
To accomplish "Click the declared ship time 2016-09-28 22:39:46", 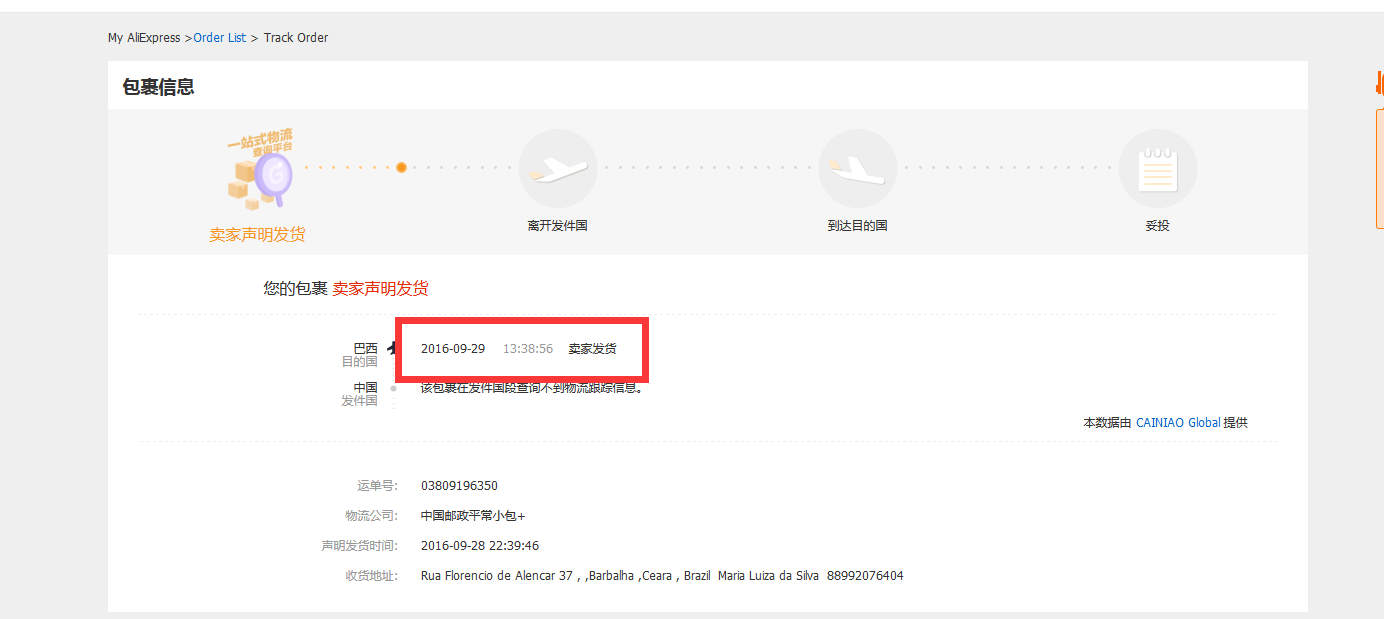I will 480,546.
